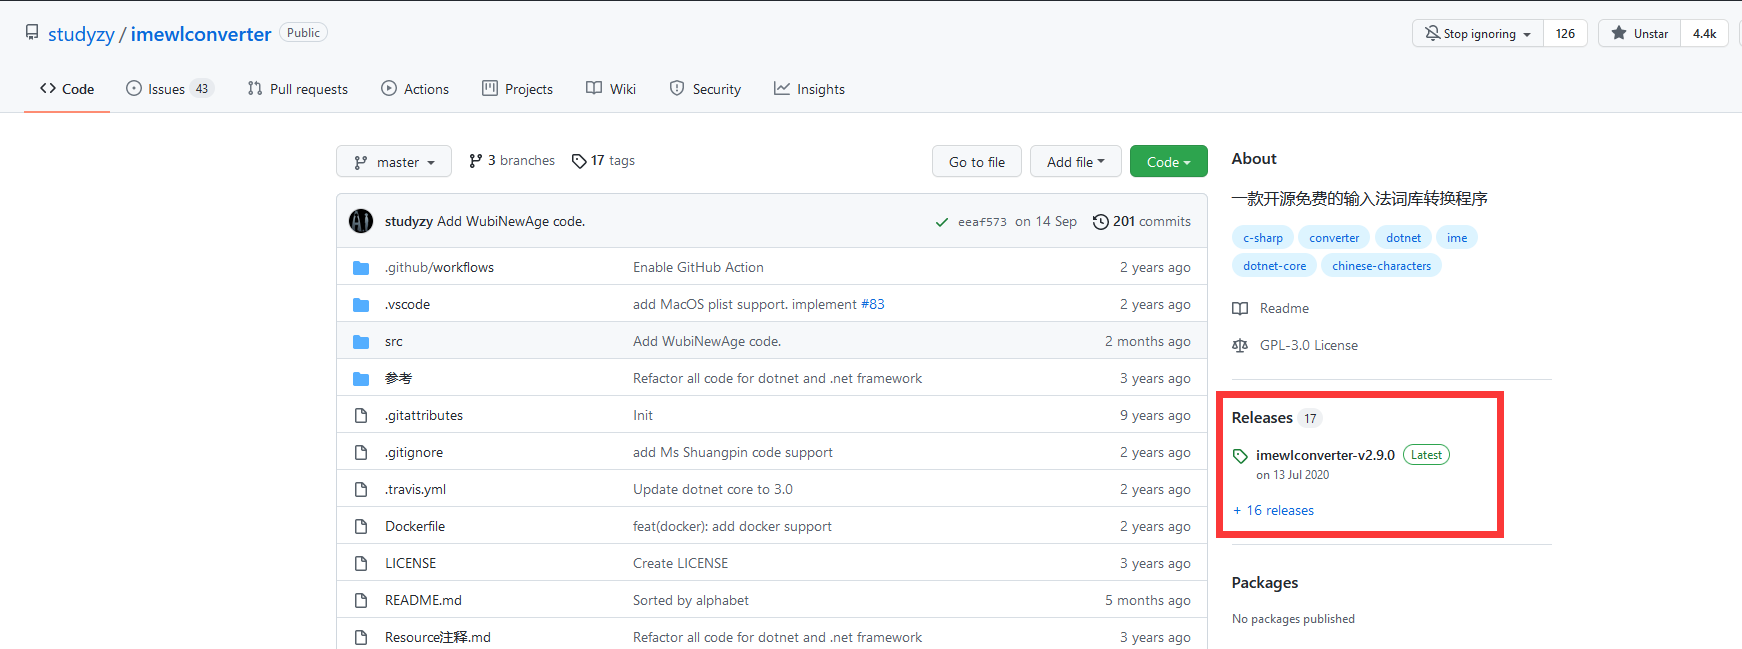Viewport: 1742px width, 649px height.
Task: Switch to the Code tab
Action: pos(67,89)
